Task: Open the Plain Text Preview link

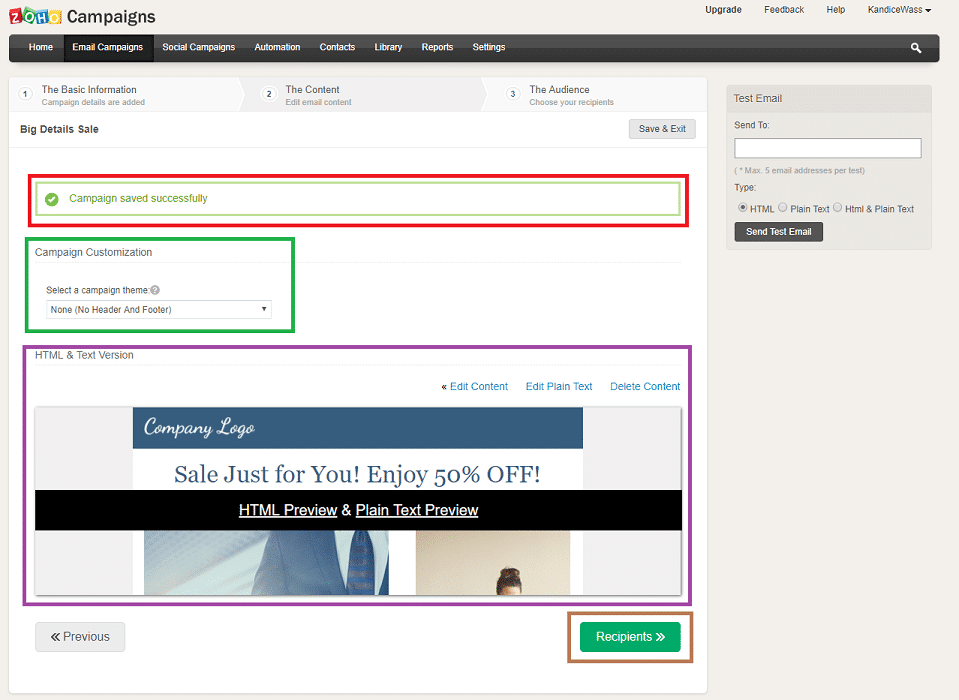Action: 417,510
